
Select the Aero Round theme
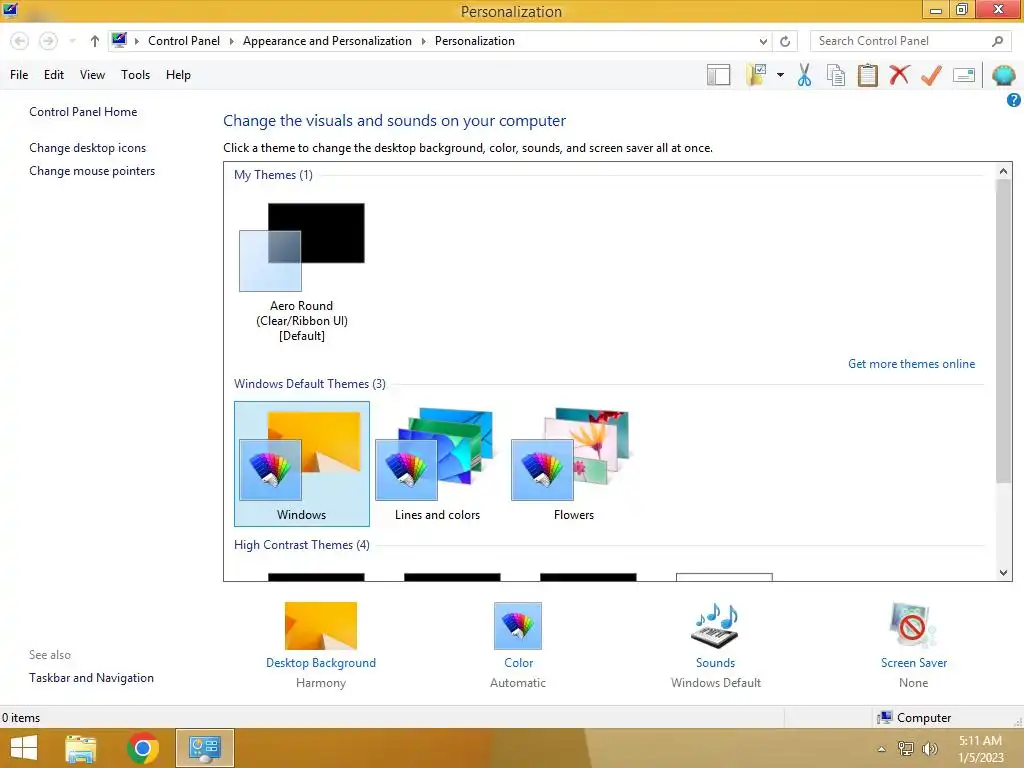tap(302, 272)
